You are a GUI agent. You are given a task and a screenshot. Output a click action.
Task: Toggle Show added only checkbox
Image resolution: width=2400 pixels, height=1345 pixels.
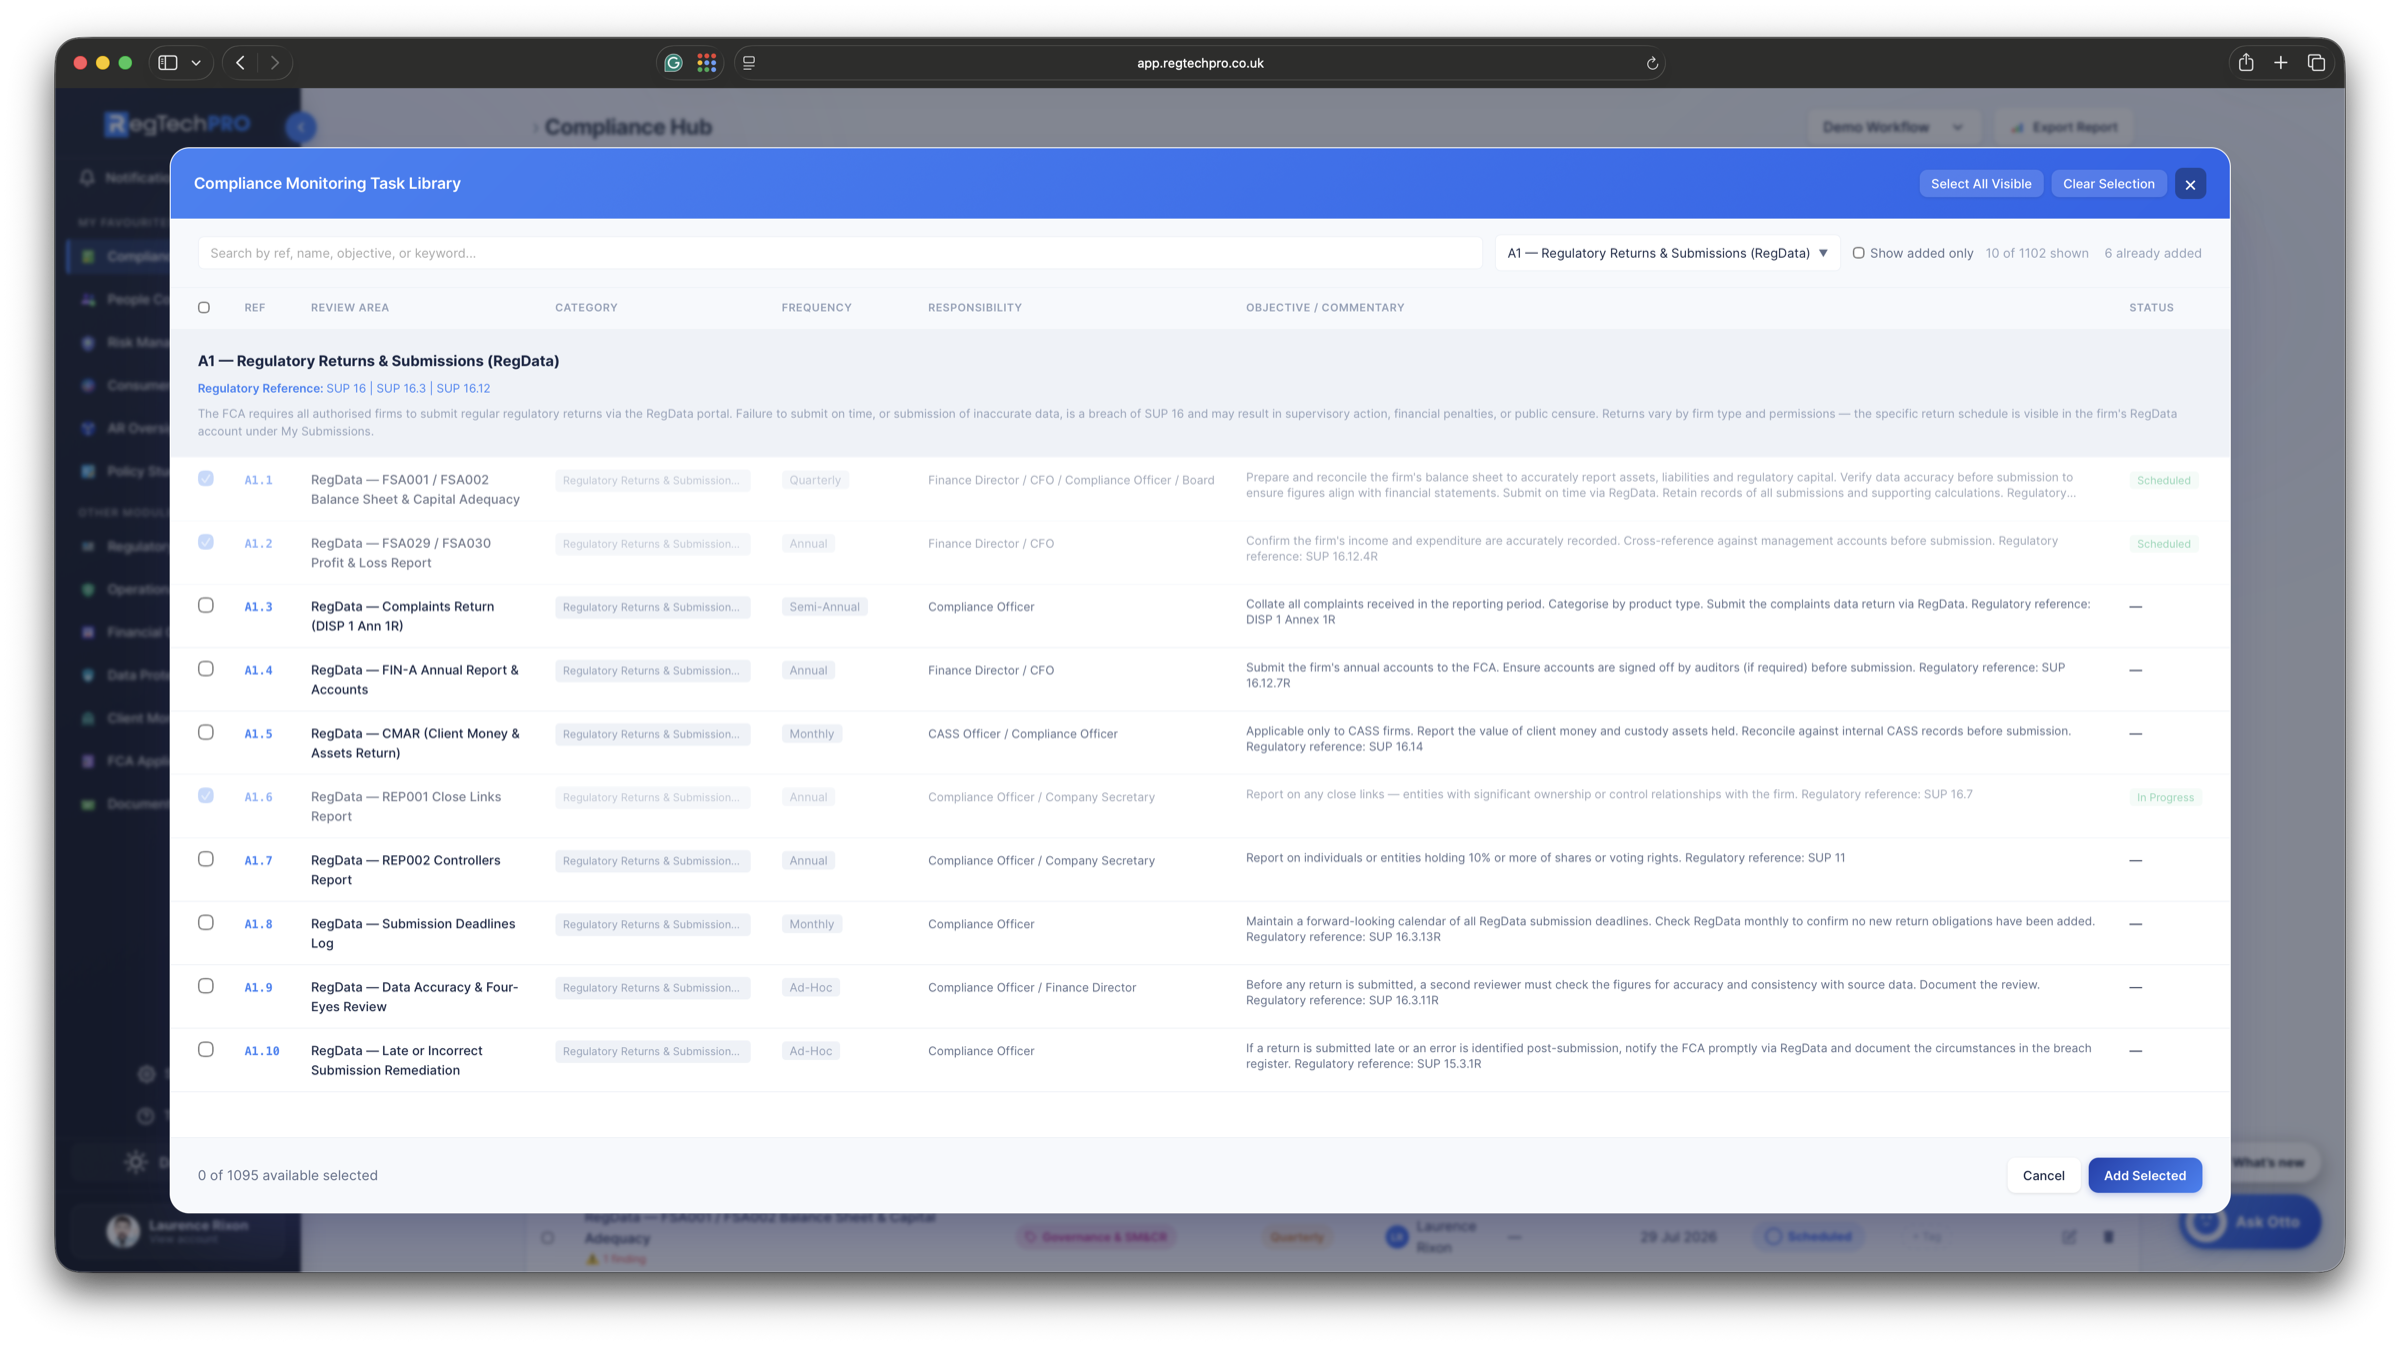coord(1858,253)
